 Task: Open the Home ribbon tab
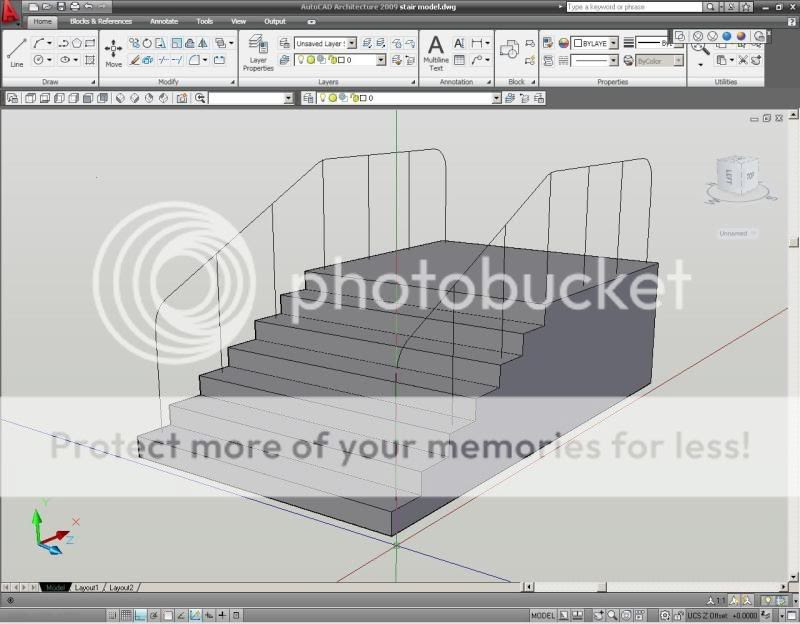point(42,21)
